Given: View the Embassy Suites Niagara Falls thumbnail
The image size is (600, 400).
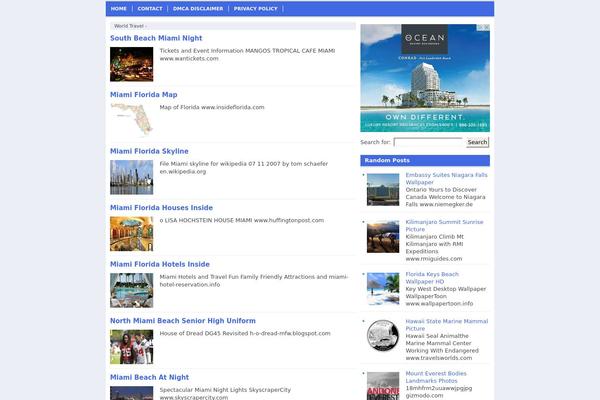Looking at the screenshot, I should 383,189.
